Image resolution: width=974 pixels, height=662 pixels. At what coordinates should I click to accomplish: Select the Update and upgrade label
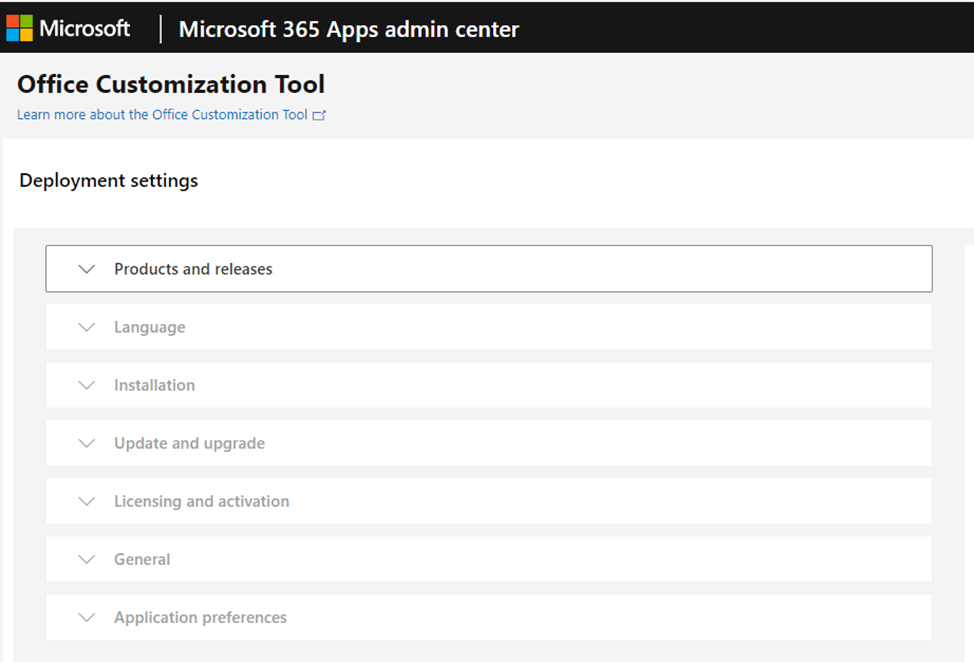pos(189,443)
